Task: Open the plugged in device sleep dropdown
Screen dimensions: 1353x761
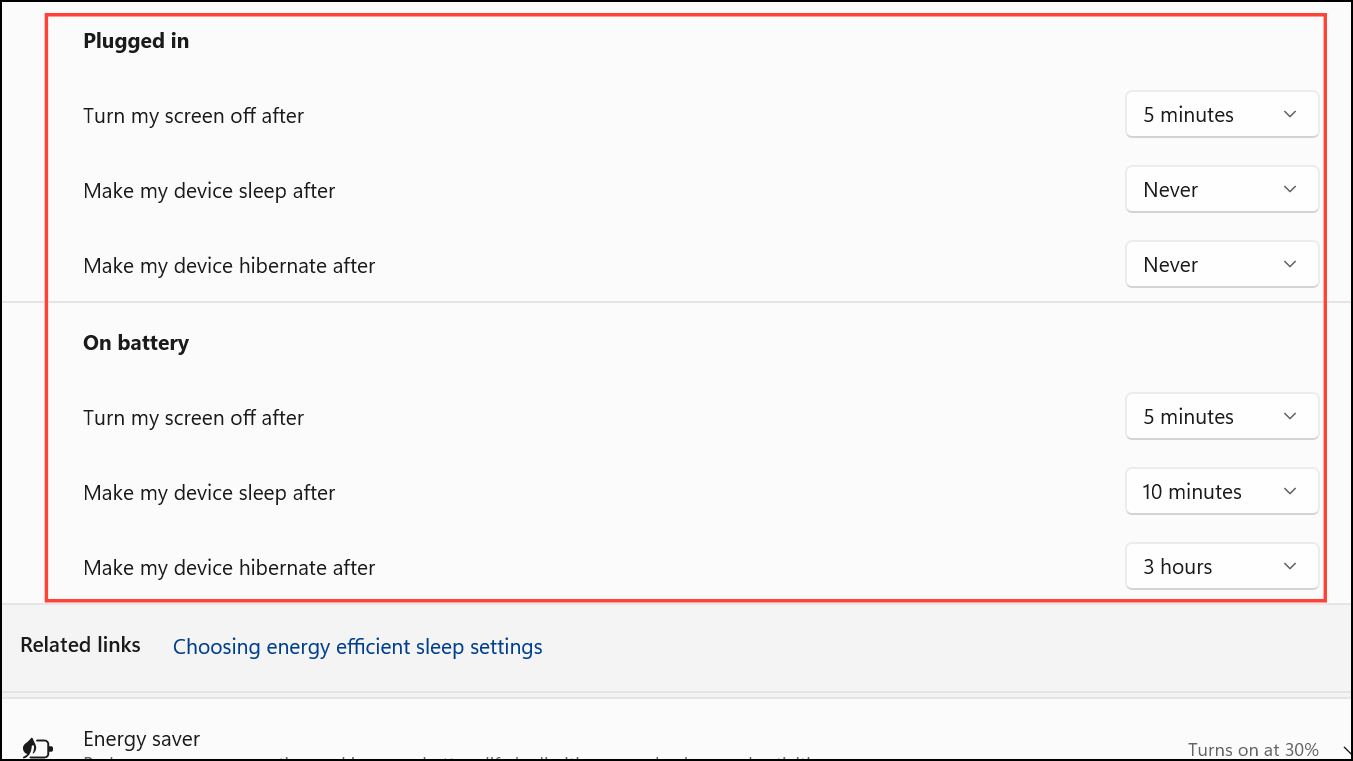Action: pyautogui.click(x=1222, y=190)
